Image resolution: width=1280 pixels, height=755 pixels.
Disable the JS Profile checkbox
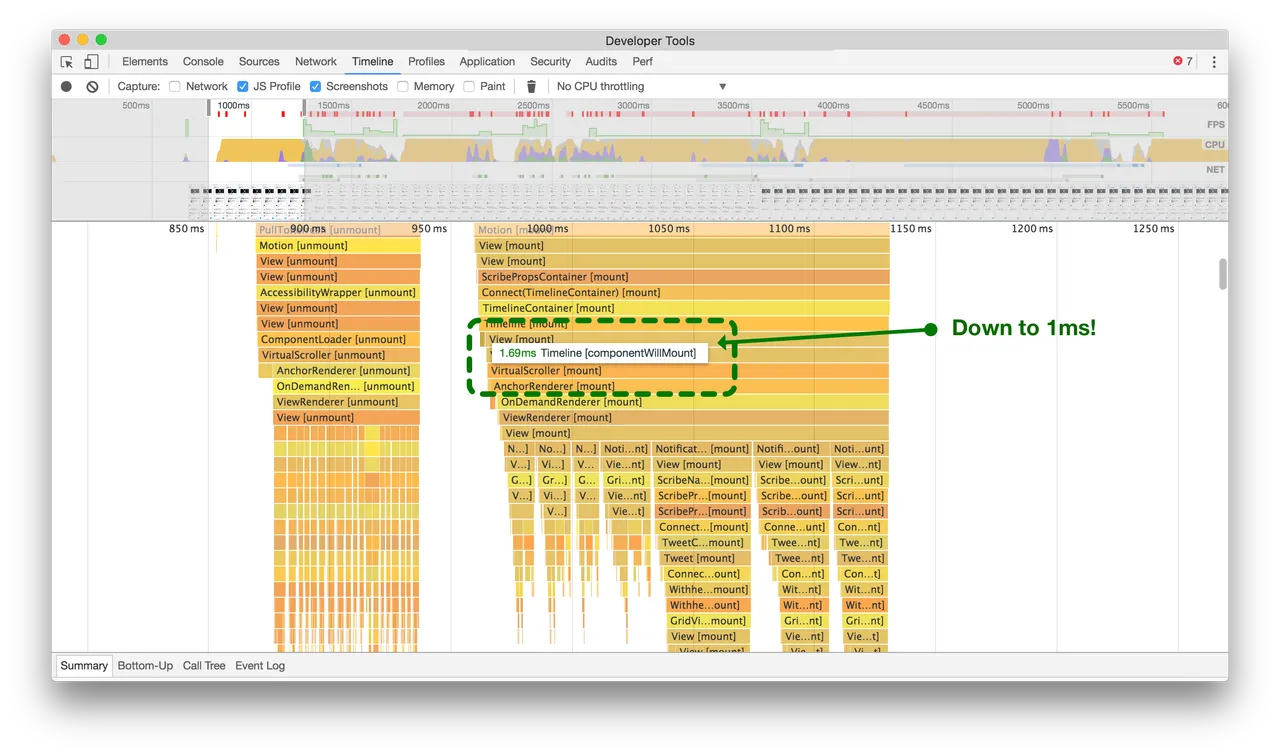pyautogui.click(x=242, y=86)
